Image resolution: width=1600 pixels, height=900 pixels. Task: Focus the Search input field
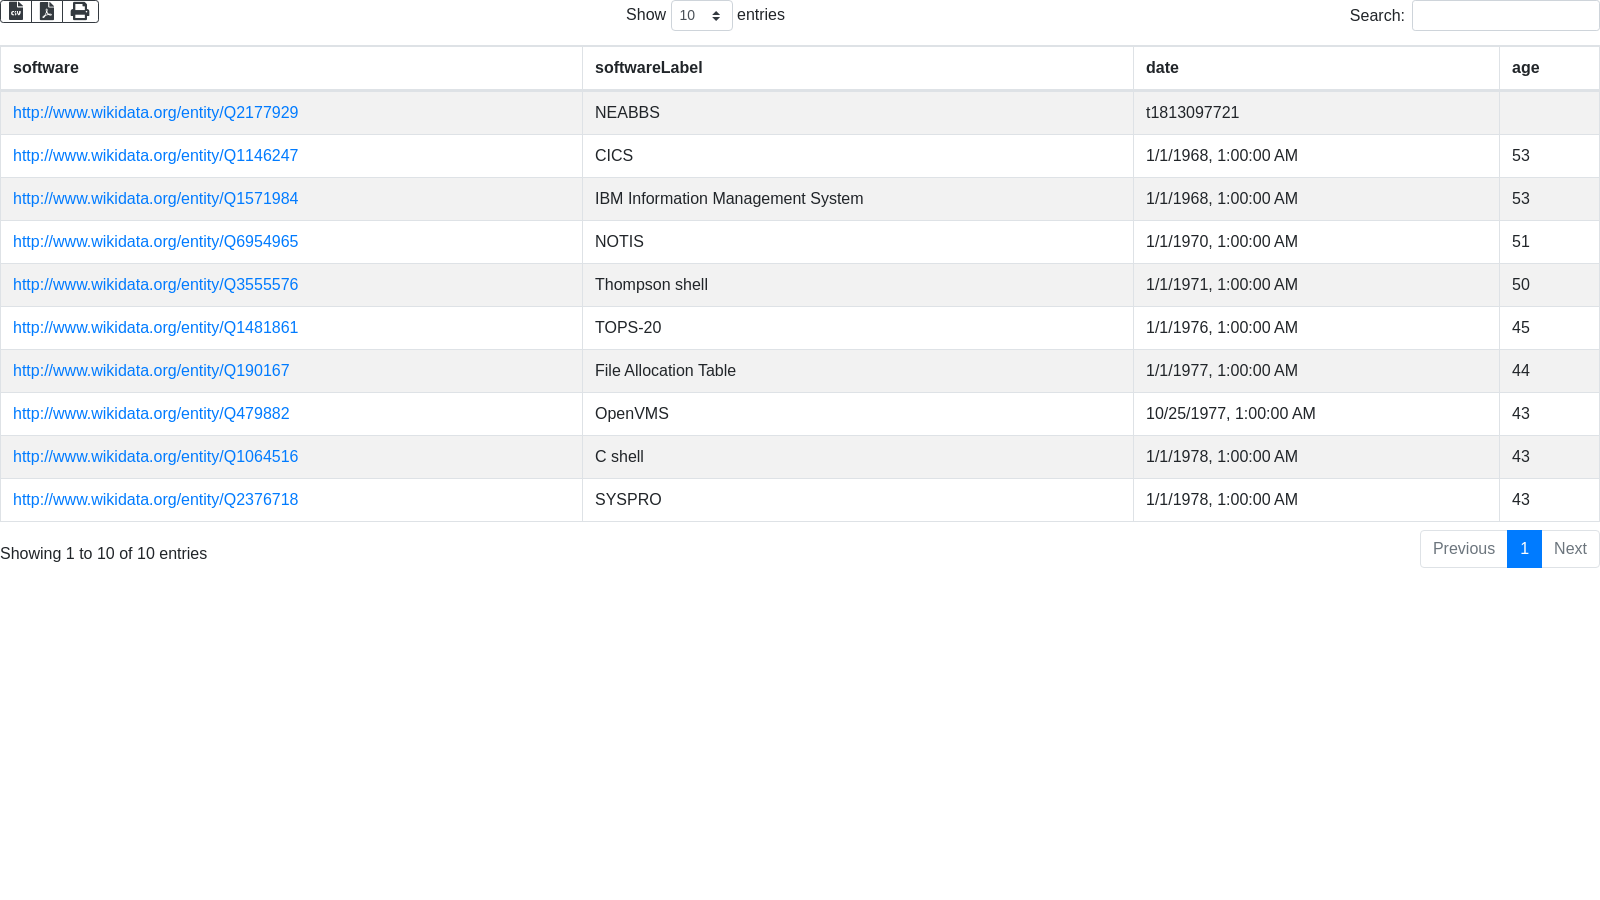pos(1505,16)
